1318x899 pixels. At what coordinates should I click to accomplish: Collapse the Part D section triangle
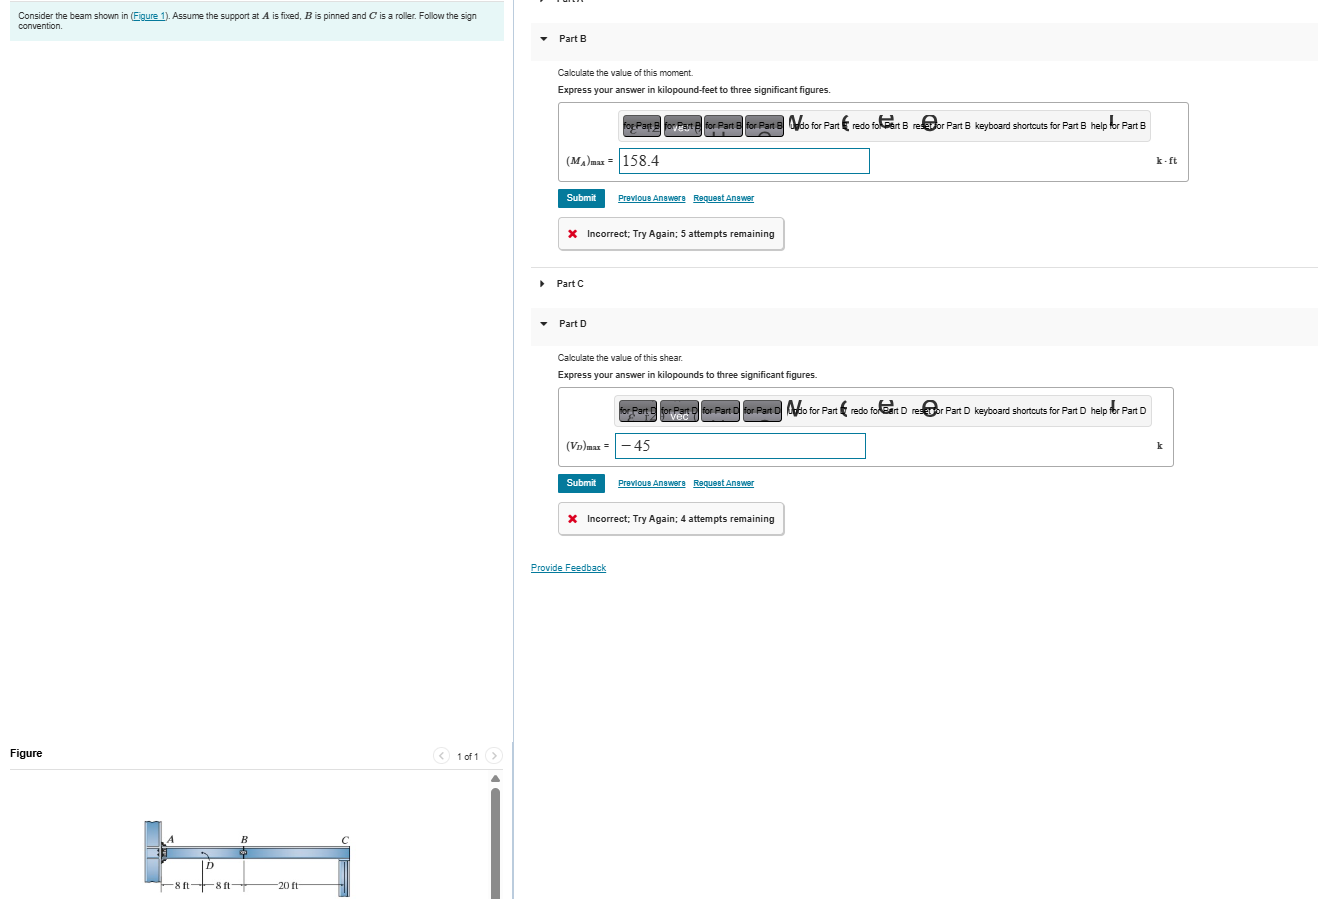tap(543, 324)
